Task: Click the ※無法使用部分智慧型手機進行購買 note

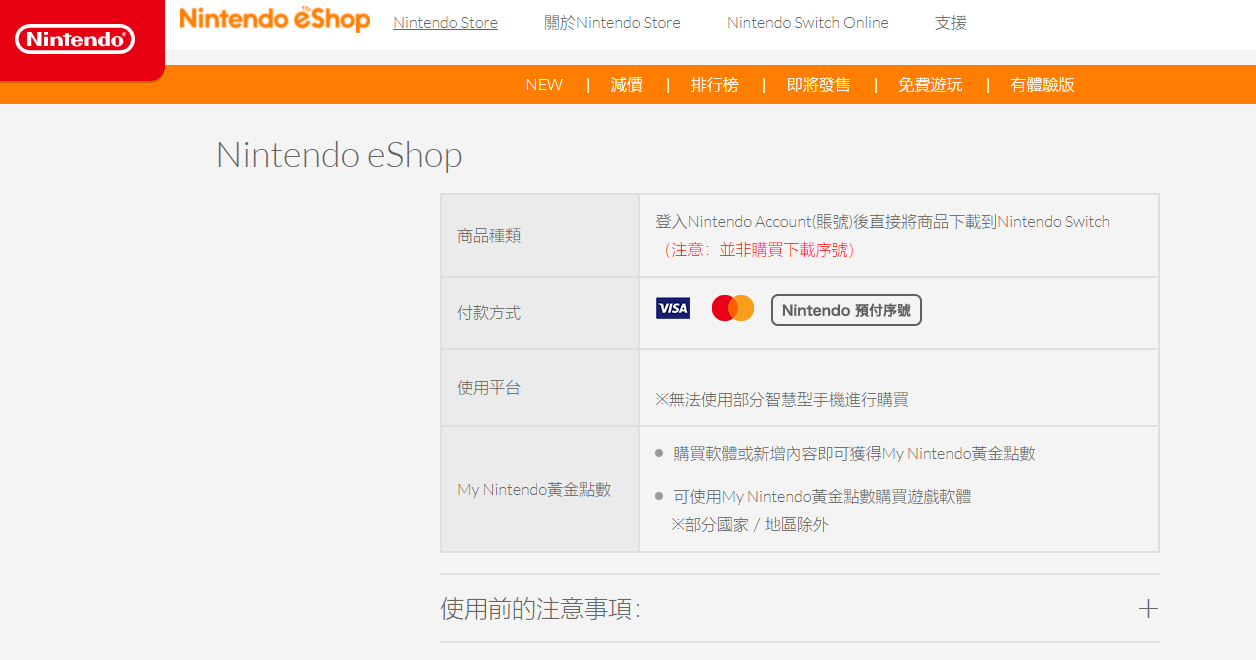Action: pos(782,399)
